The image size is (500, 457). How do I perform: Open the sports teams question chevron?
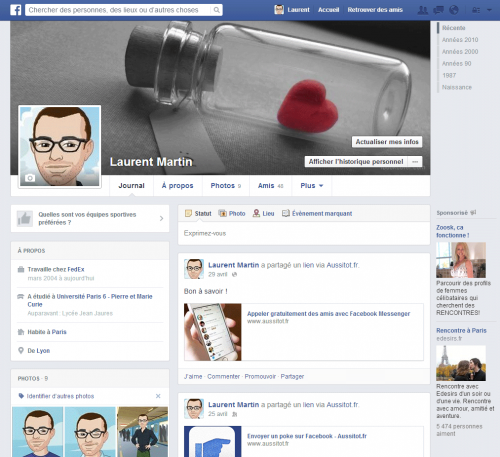[161, 218]
